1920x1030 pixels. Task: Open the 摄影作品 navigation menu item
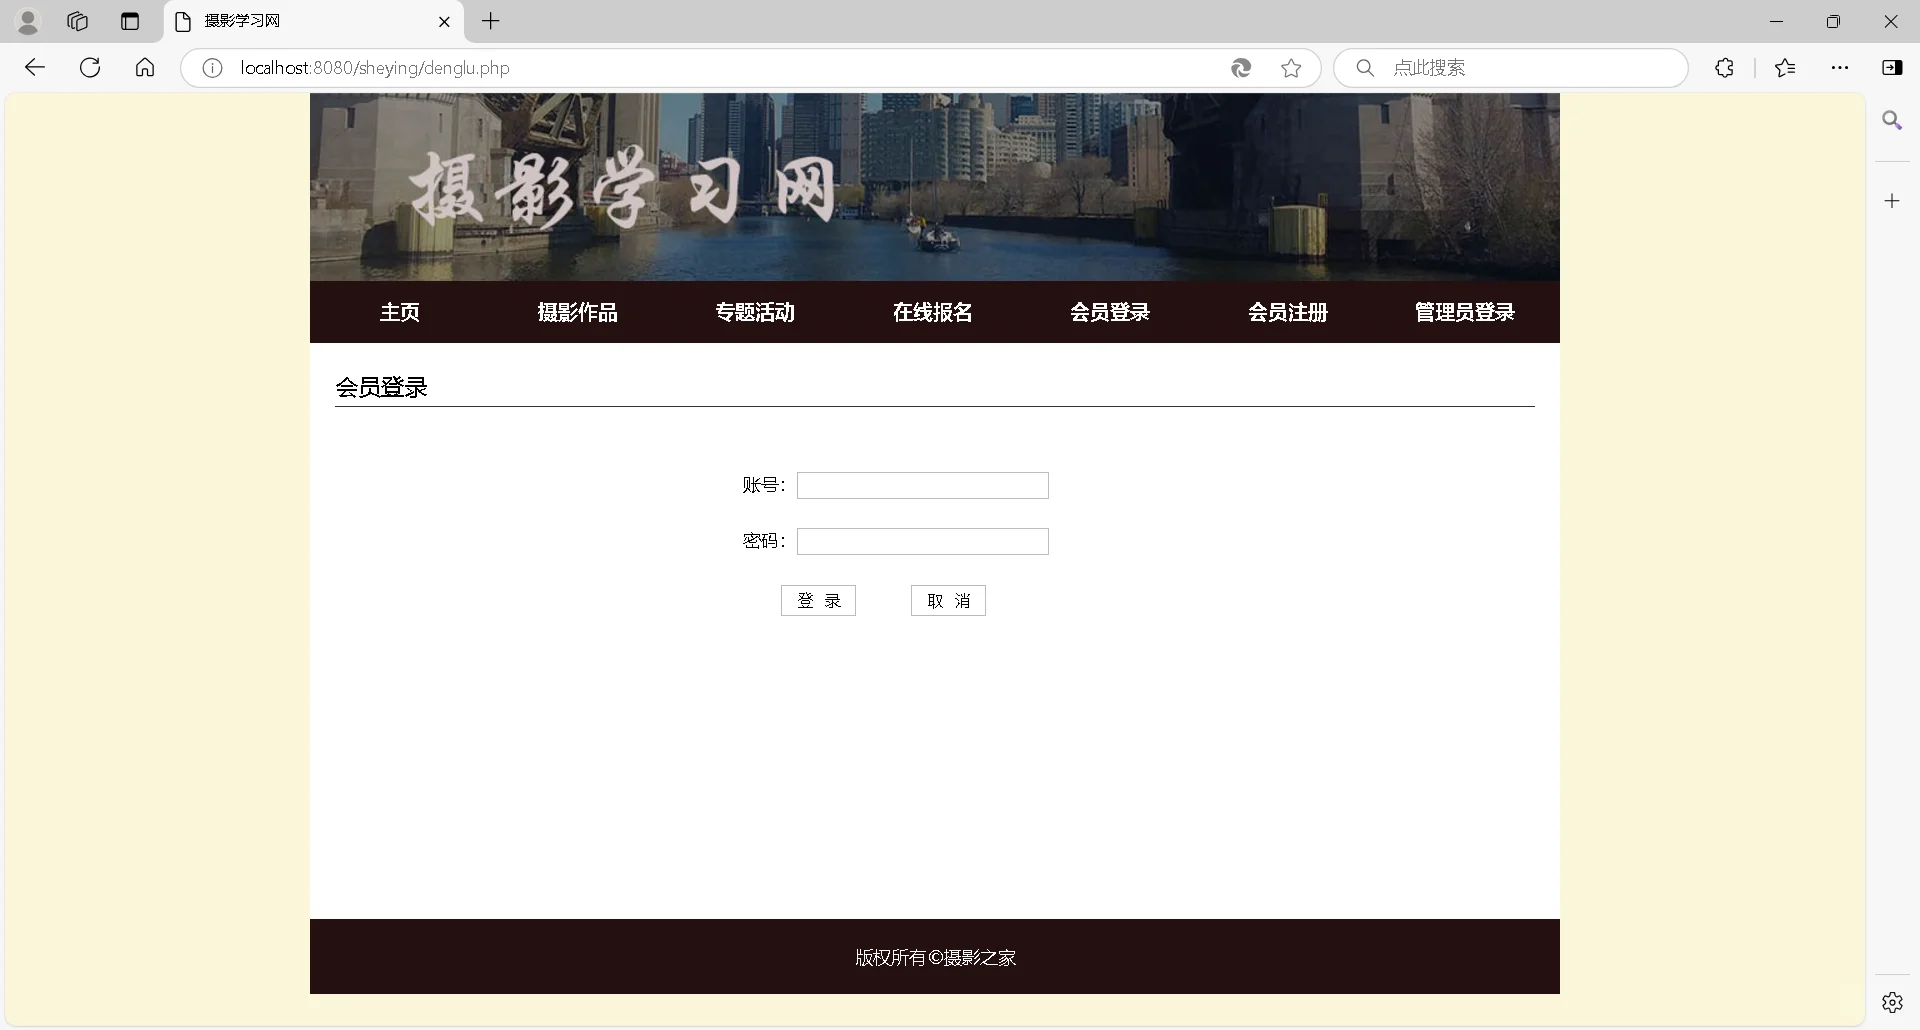(x=578, y=311)
